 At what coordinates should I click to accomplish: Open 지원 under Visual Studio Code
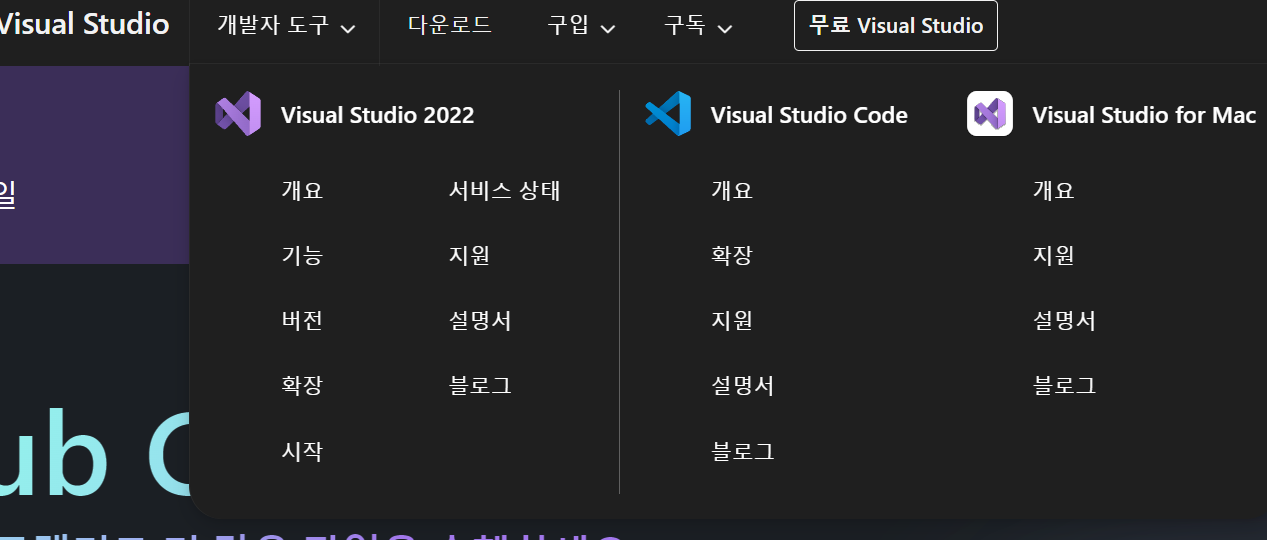732,320
